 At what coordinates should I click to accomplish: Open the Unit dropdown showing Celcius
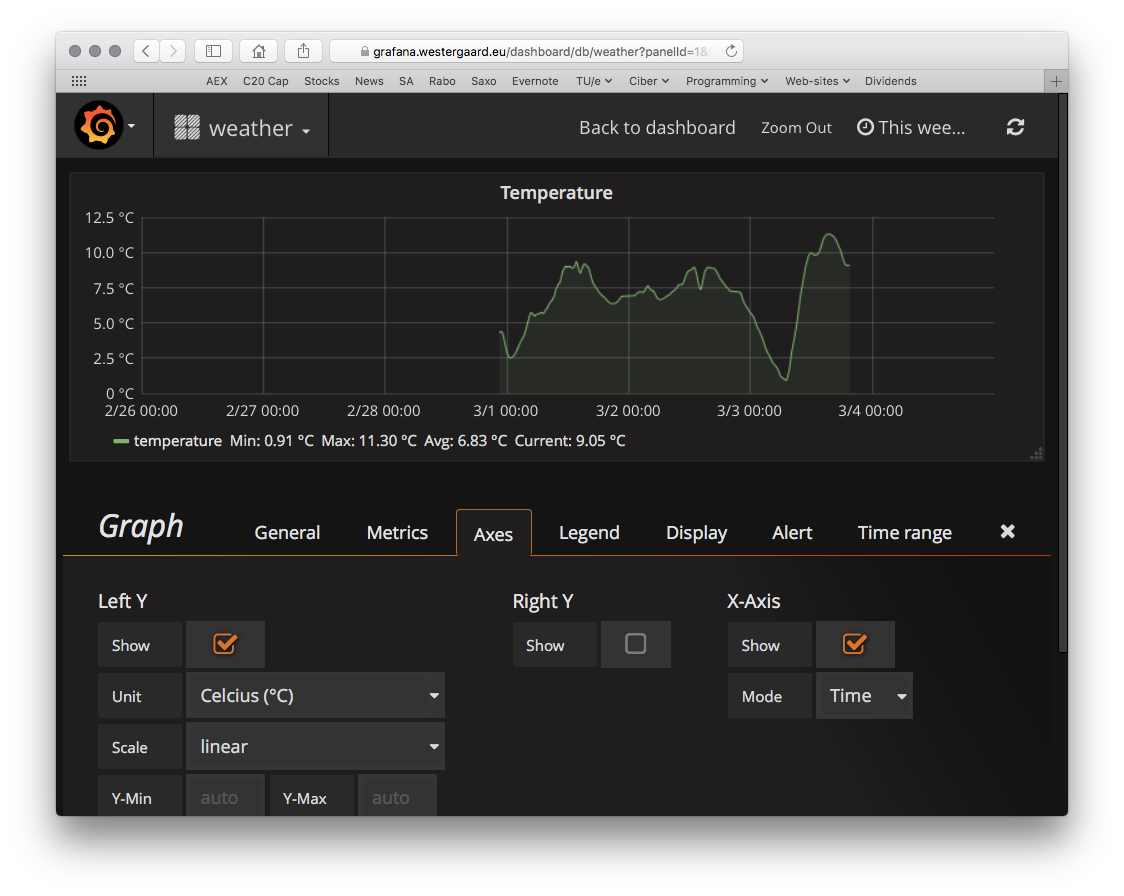click(x=315, y=695)
